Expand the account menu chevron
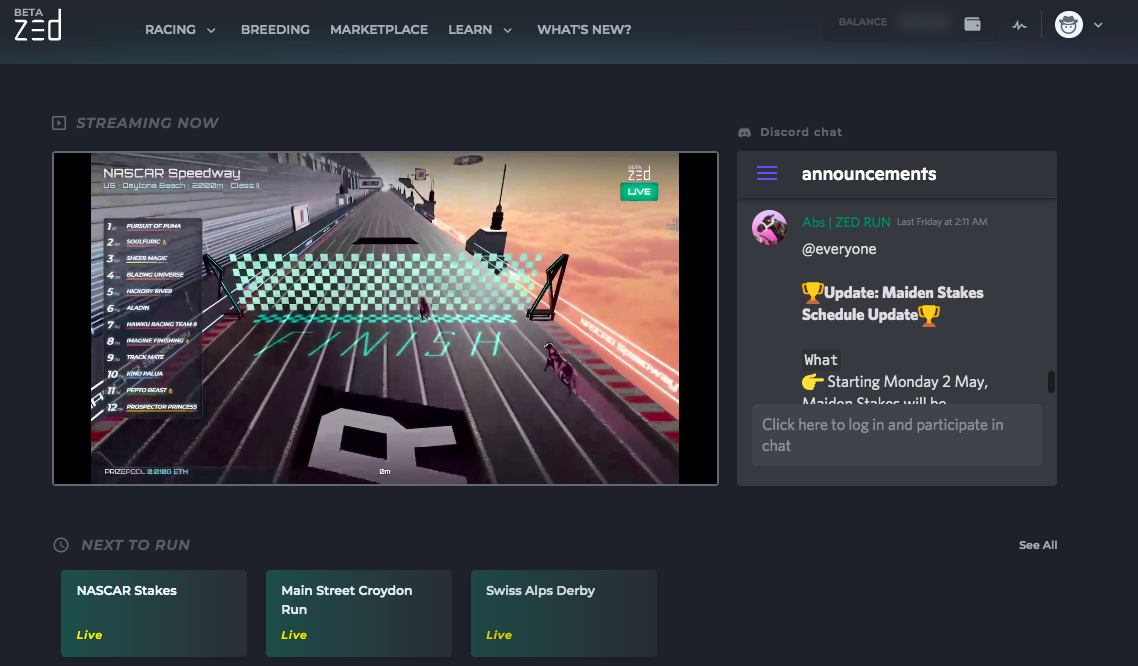Viewport: 1138px width, 666px height. [1098, 25]
